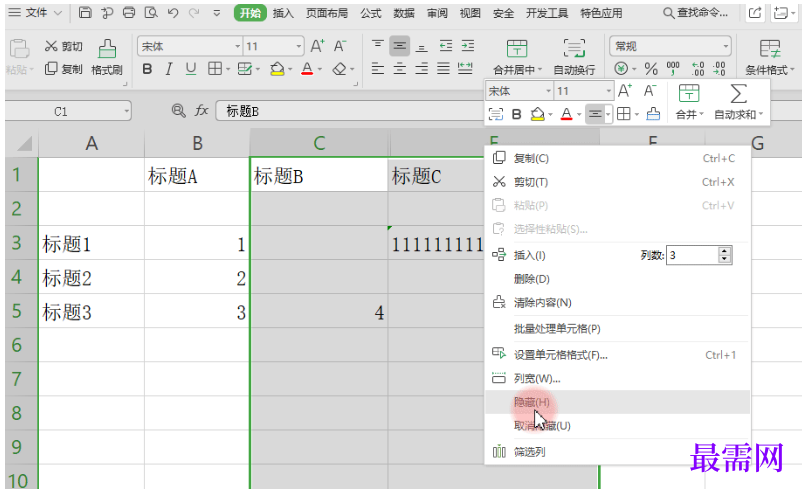
Task: Open the 文件 menu dropdown arrow
Action: coord(58,13)
